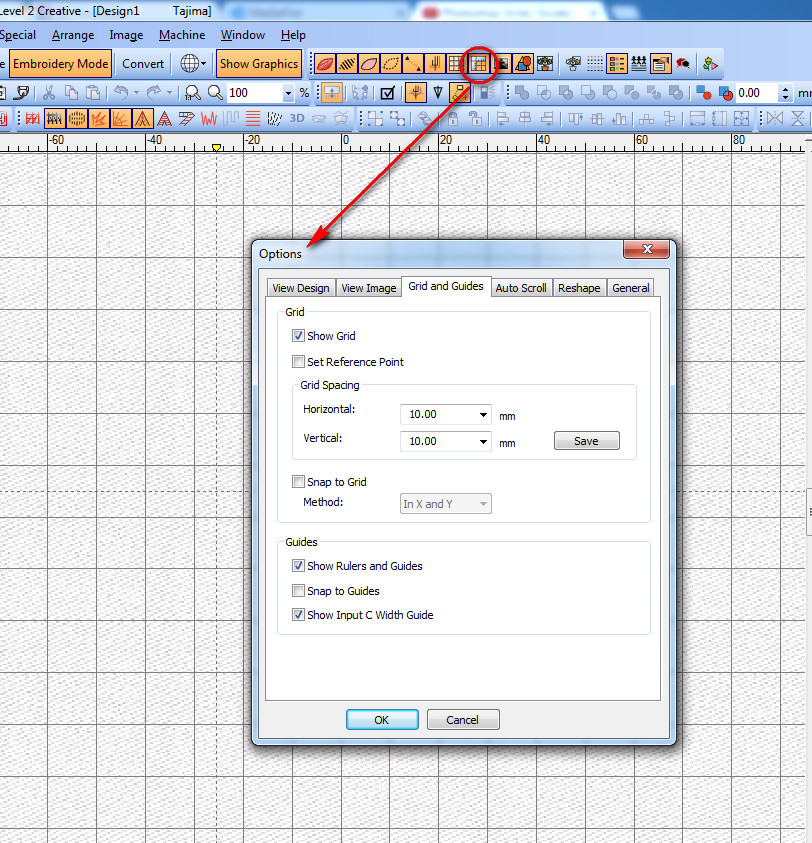Toggle the Show Bitmaps picture icon
Viewport: 812px width, 843px height.
[501, 64]
